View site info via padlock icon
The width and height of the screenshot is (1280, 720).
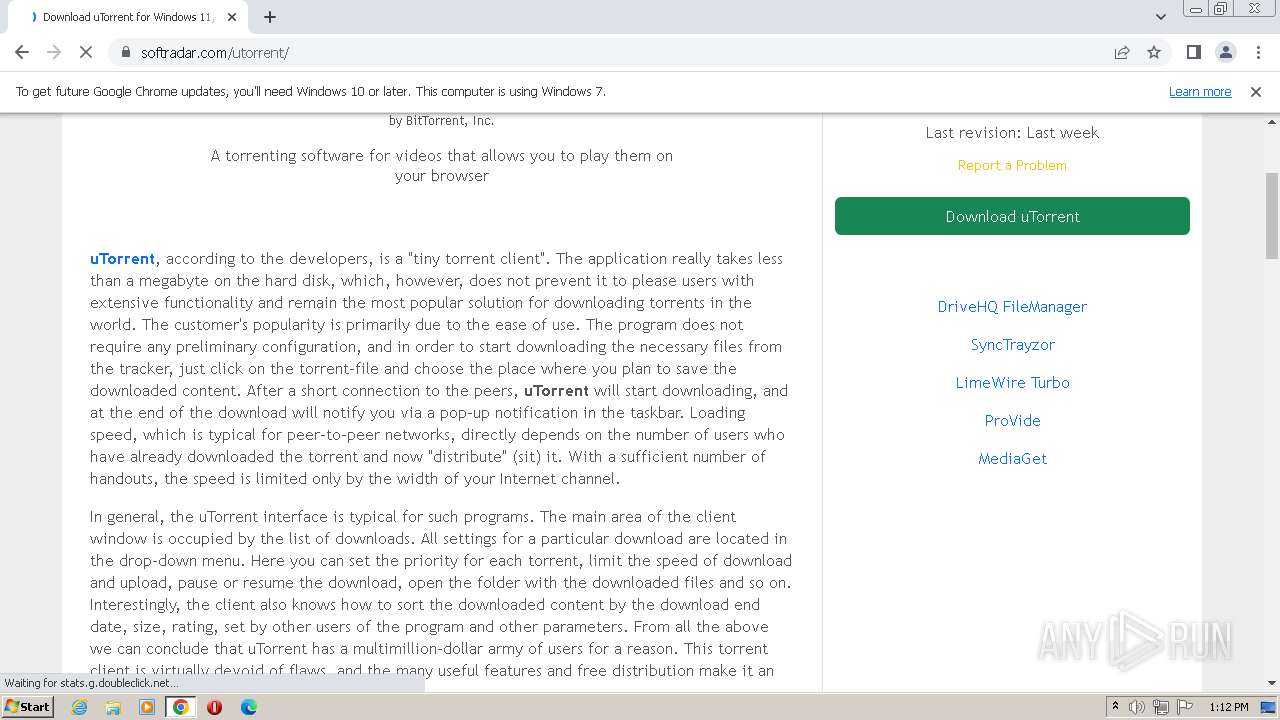click(x=125, y=52)
